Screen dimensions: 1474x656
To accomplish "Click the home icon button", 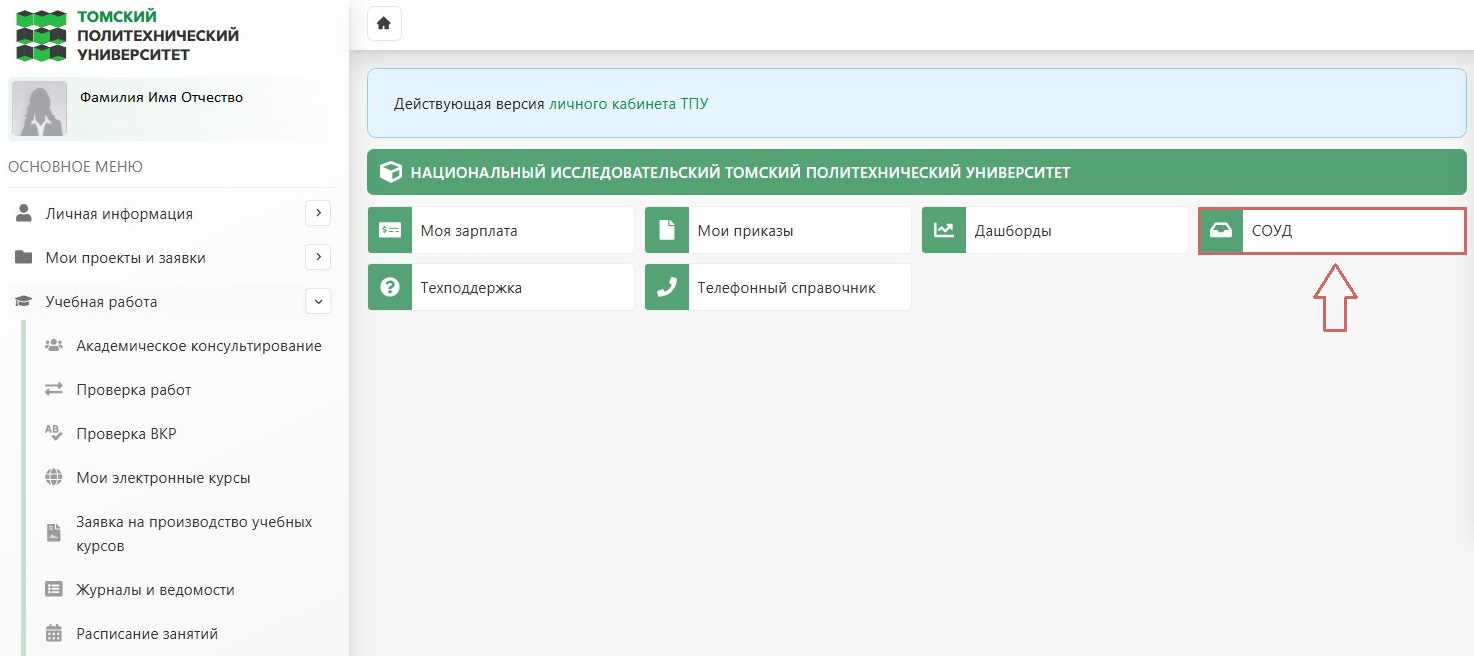I will [x=384, y=23].
